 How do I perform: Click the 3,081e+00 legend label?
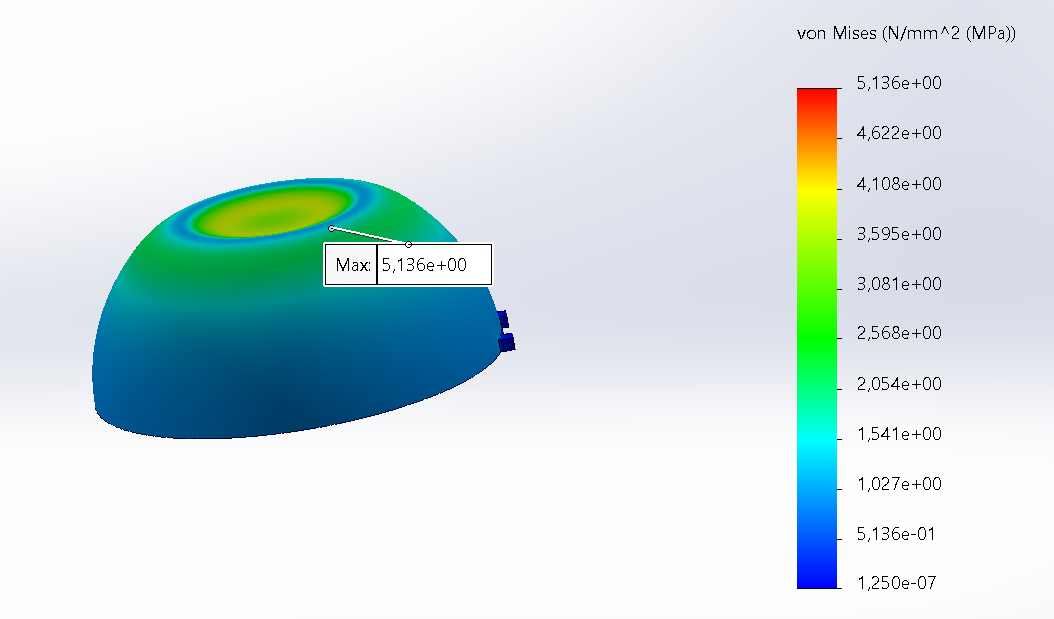[x=899, y=284]
